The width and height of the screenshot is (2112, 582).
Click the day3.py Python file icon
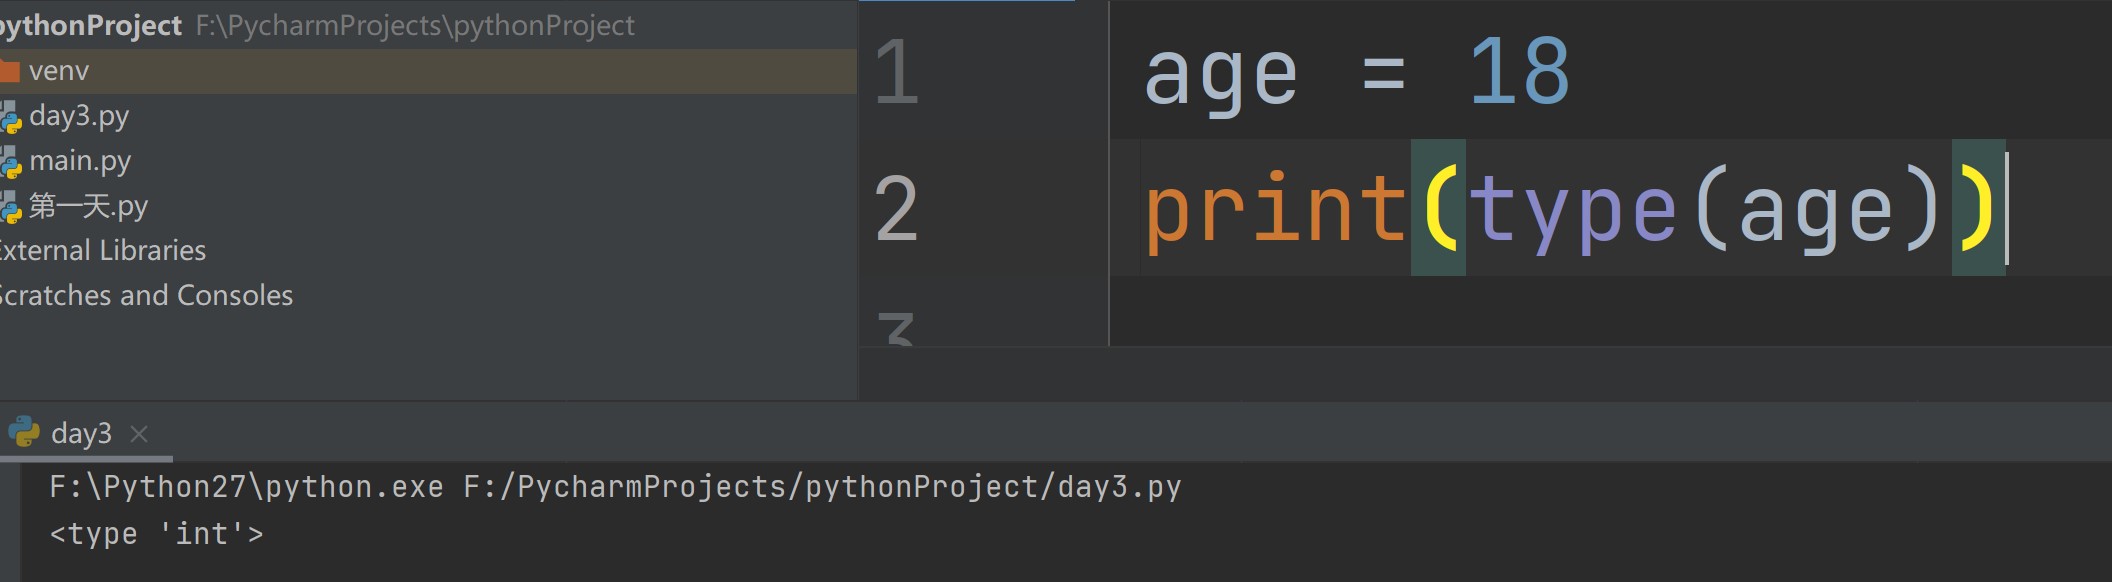10,118
